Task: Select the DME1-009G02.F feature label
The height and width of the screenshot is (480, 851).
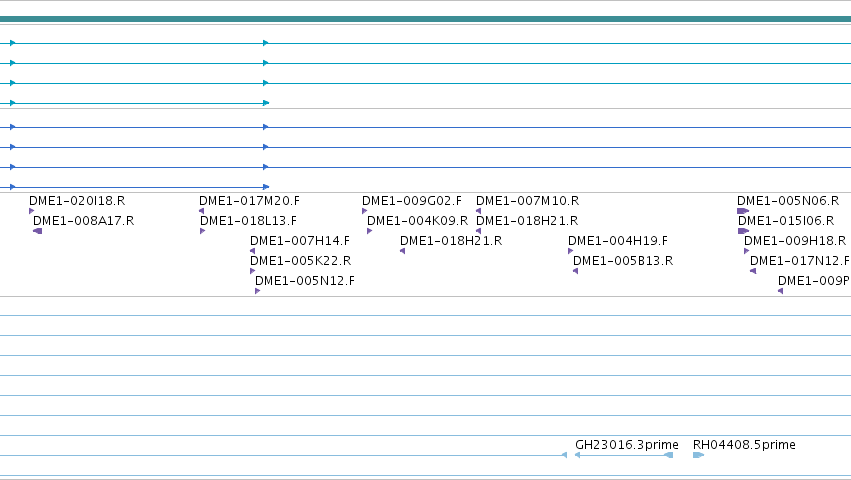Action: pos(412,201)
